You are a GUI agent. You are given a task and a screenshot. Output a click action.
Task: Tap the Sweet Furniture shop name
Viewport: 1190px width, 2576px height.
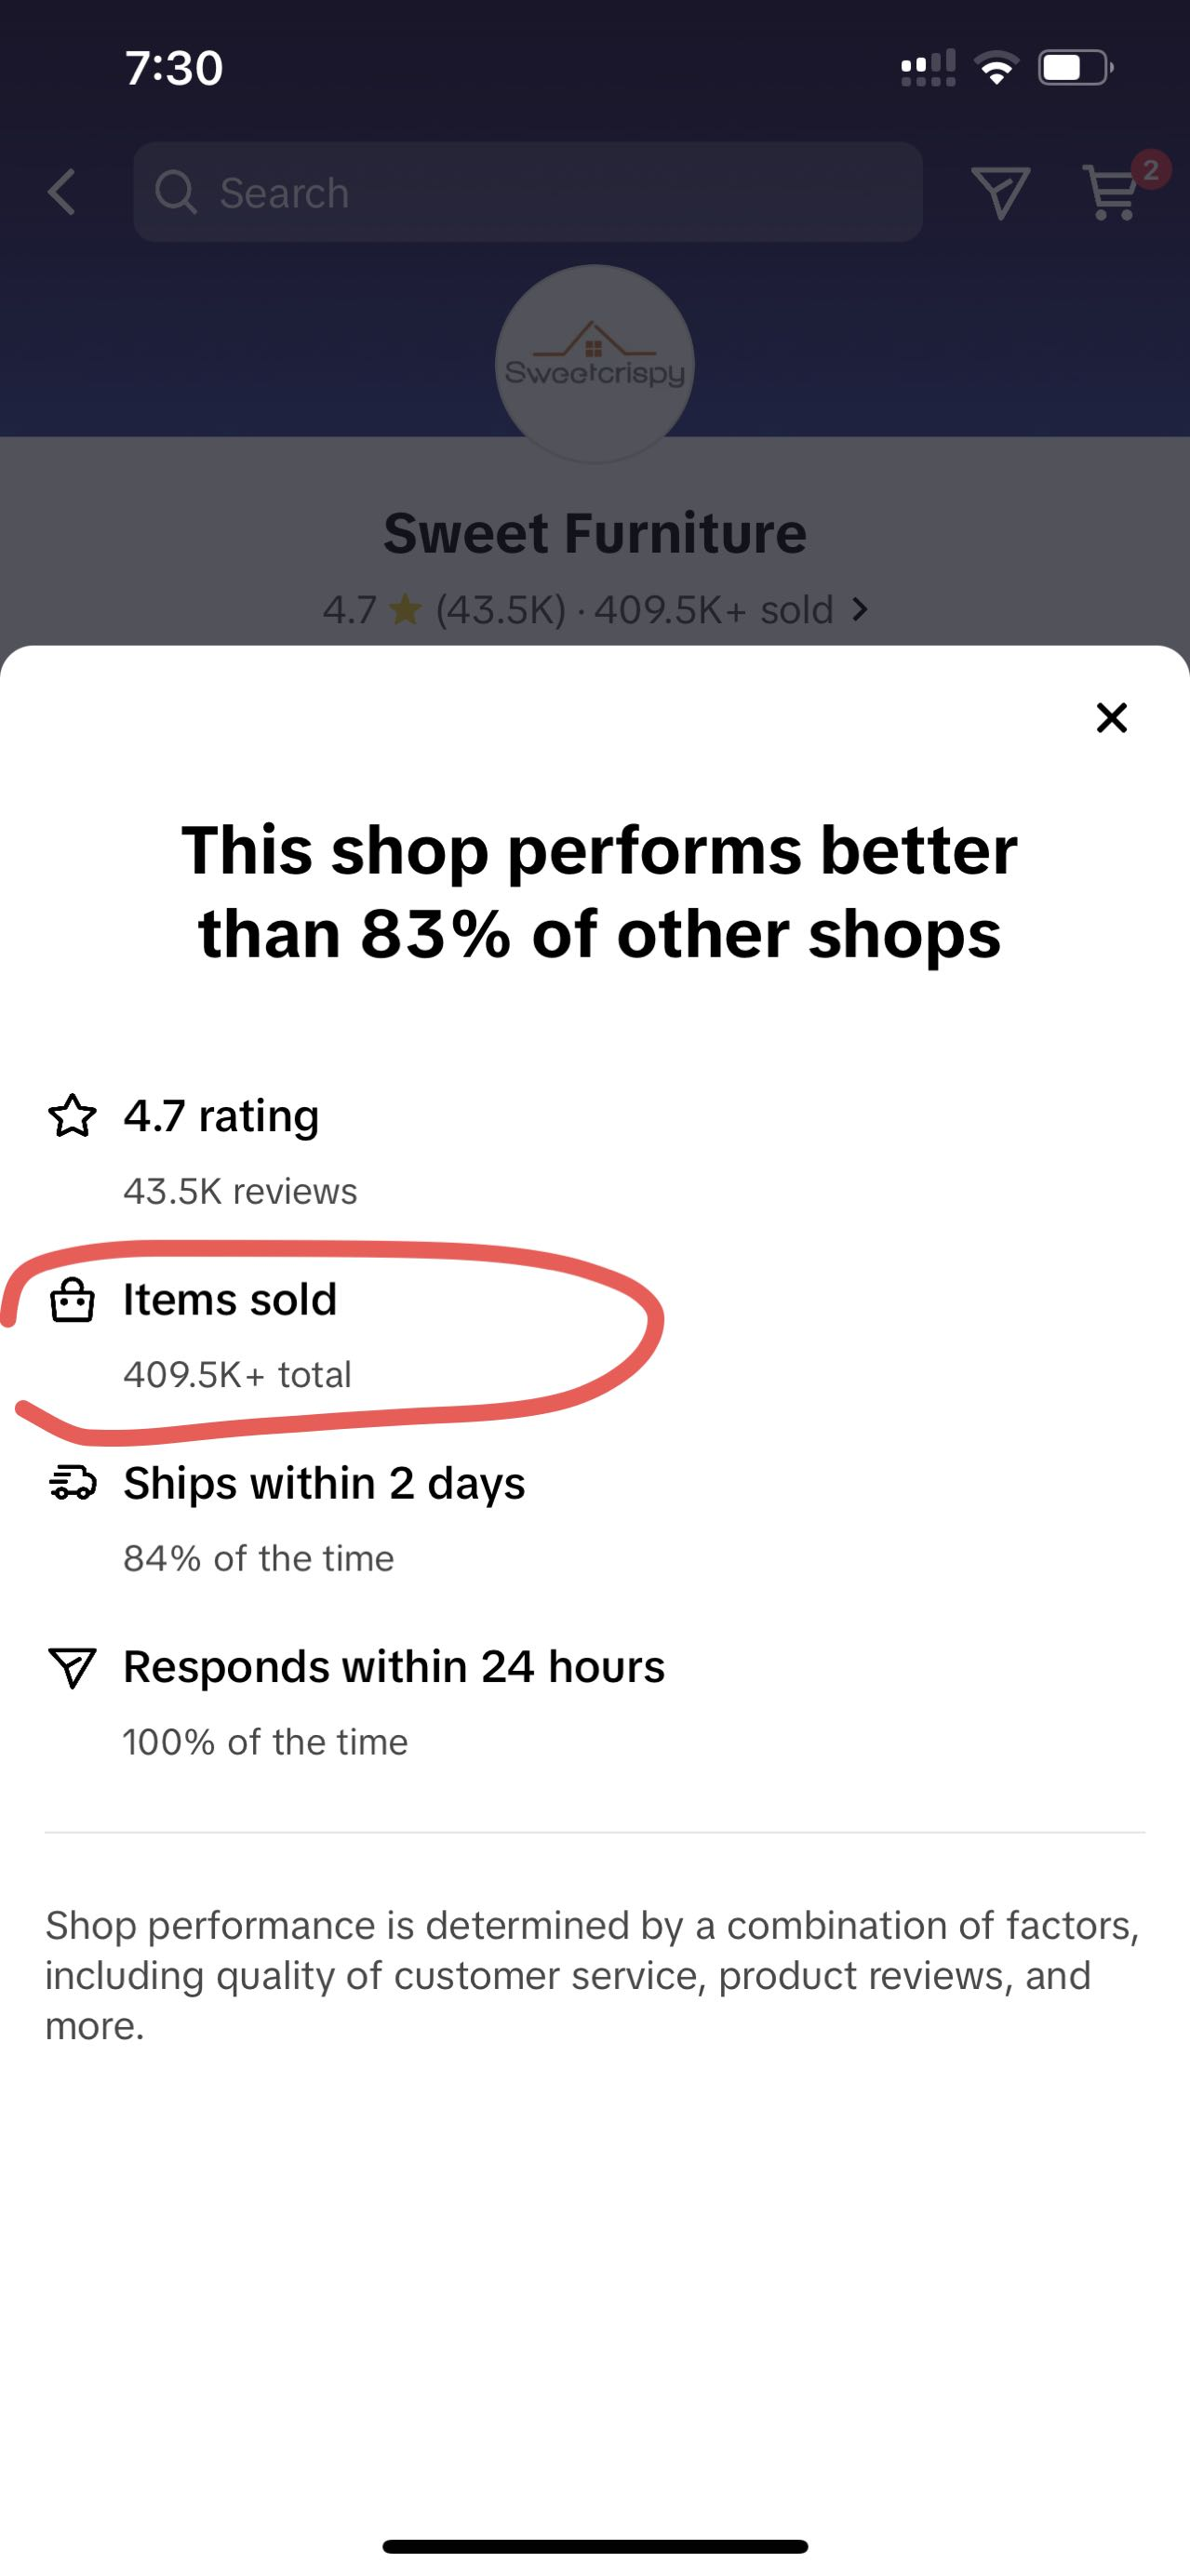point(594,533)
